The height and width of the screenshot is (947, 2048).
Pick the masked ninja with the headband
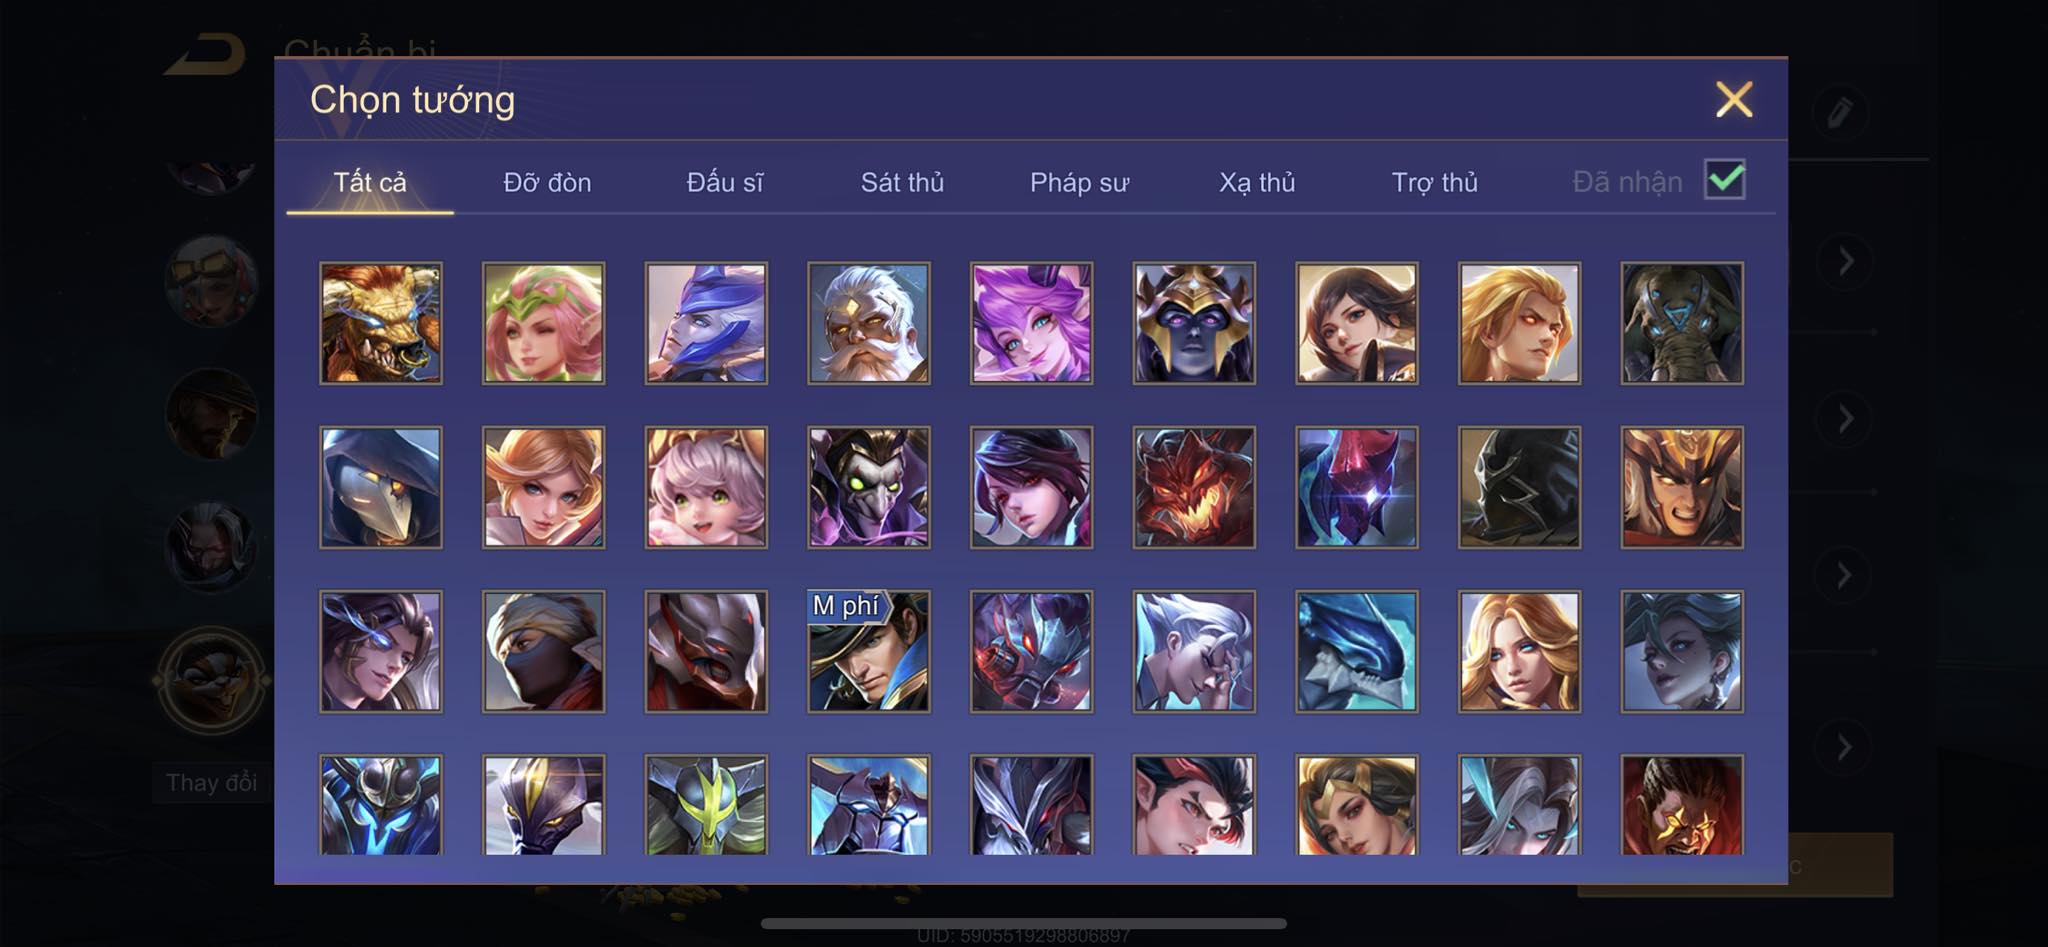pyautogui.click(x=543, y=651)
